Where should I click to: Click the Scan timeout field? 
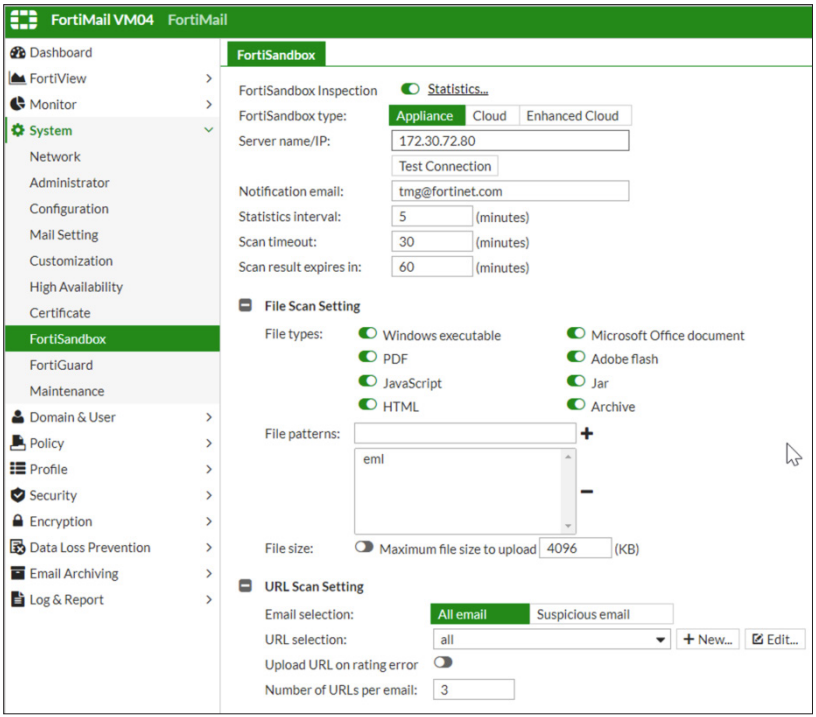pyautogui.click(x=432, y=241)
